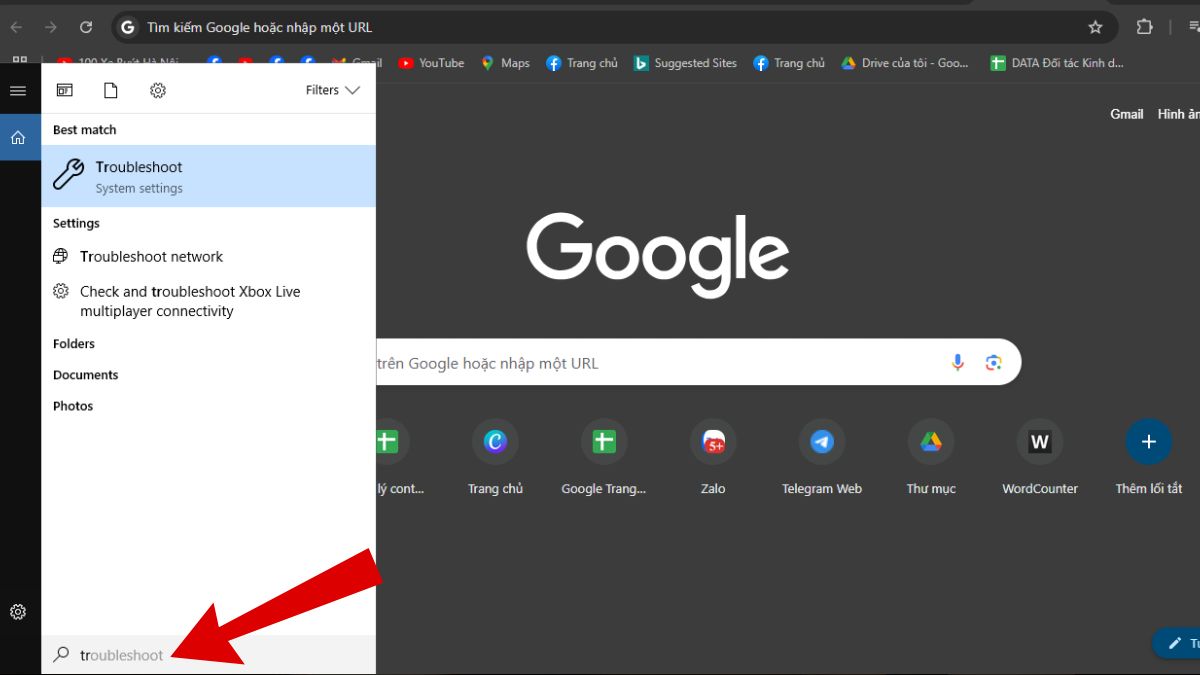This screenshot has height=675, width=1200.
Task: Click the Google logo
Action: tap(658, 254)
